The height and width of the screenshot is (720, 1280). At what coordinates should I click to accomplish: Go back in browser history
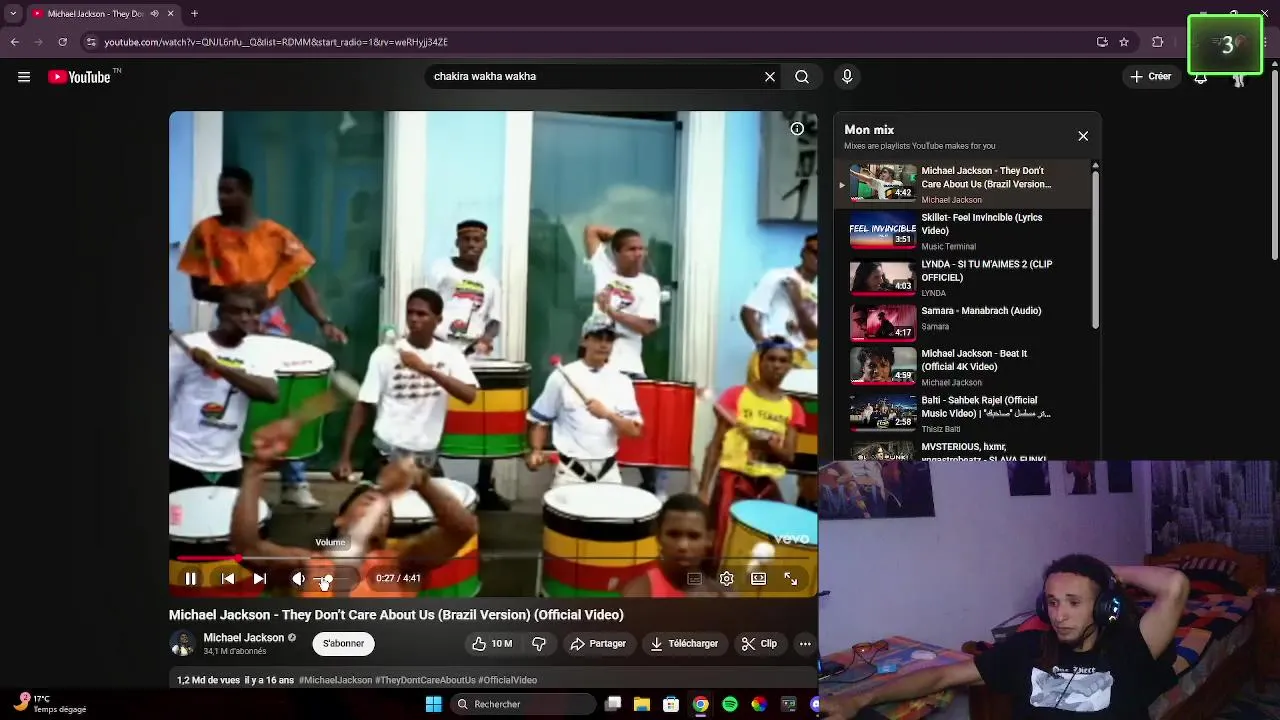pos(14,42)
